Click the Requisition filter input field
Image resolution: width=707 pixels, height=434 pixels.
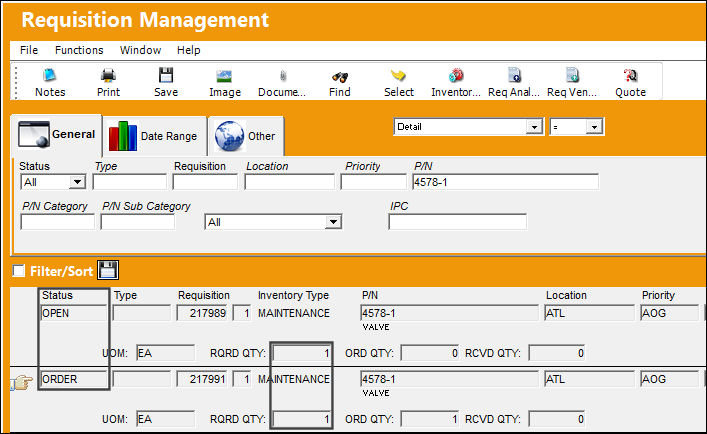[205, 182]
